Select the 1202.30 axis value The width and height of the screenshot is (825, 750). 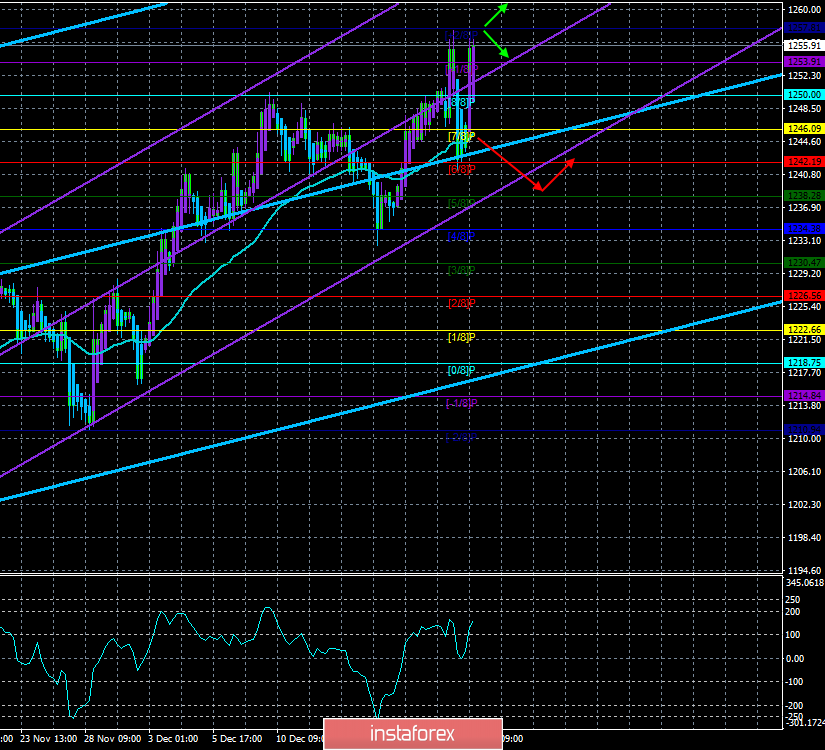pyautogui.click(x=804, y=505)
